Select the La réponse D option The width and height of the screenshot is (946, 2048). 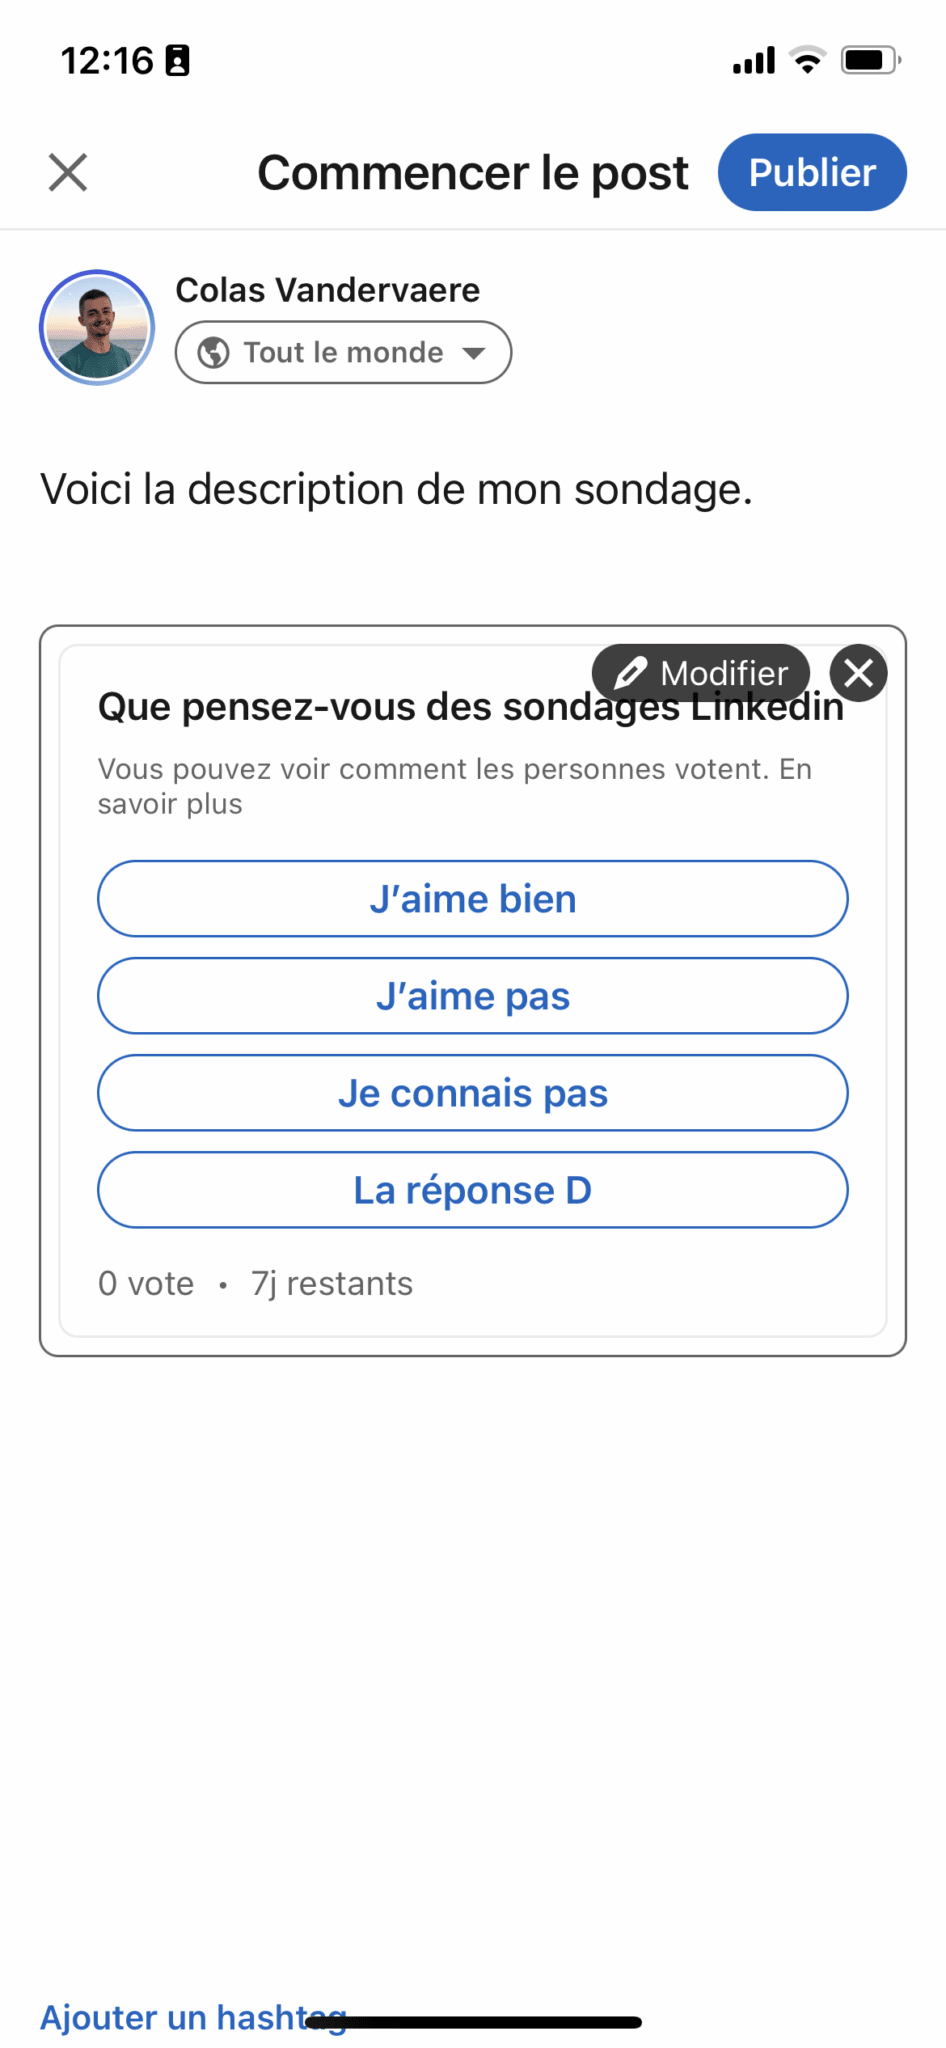472,1189
